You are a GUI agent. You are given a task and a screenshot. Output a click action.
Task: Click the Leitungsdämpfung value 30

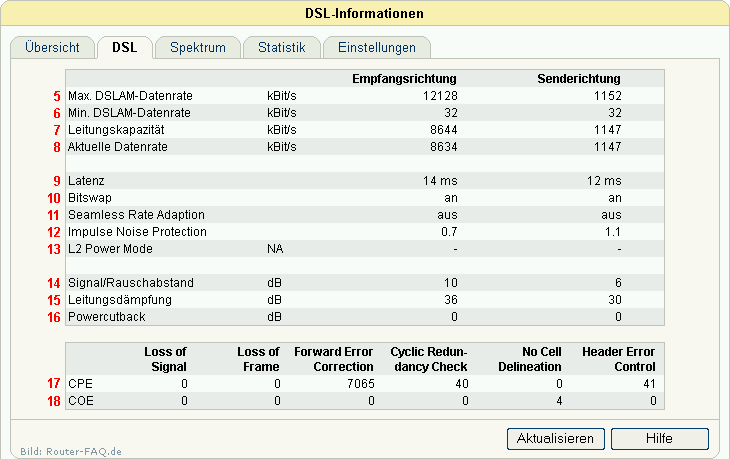coord(615,300)
